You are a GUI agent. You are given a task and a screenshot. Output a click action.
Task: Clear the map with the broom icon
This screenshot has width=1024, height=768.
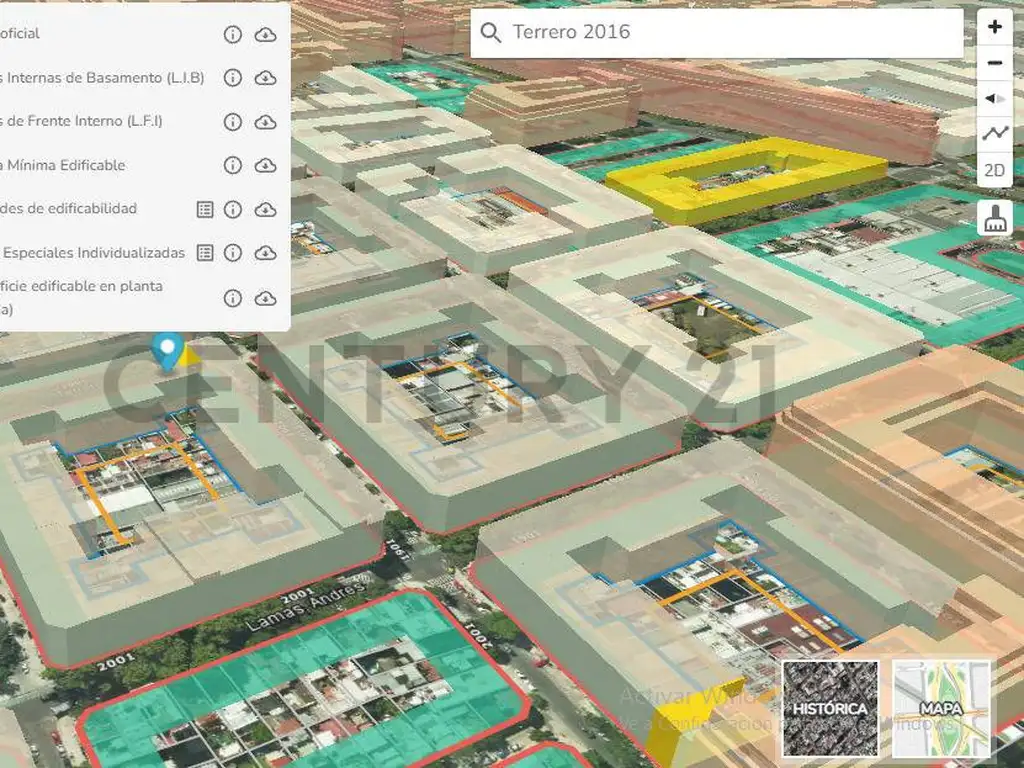(x=994, y=217)
